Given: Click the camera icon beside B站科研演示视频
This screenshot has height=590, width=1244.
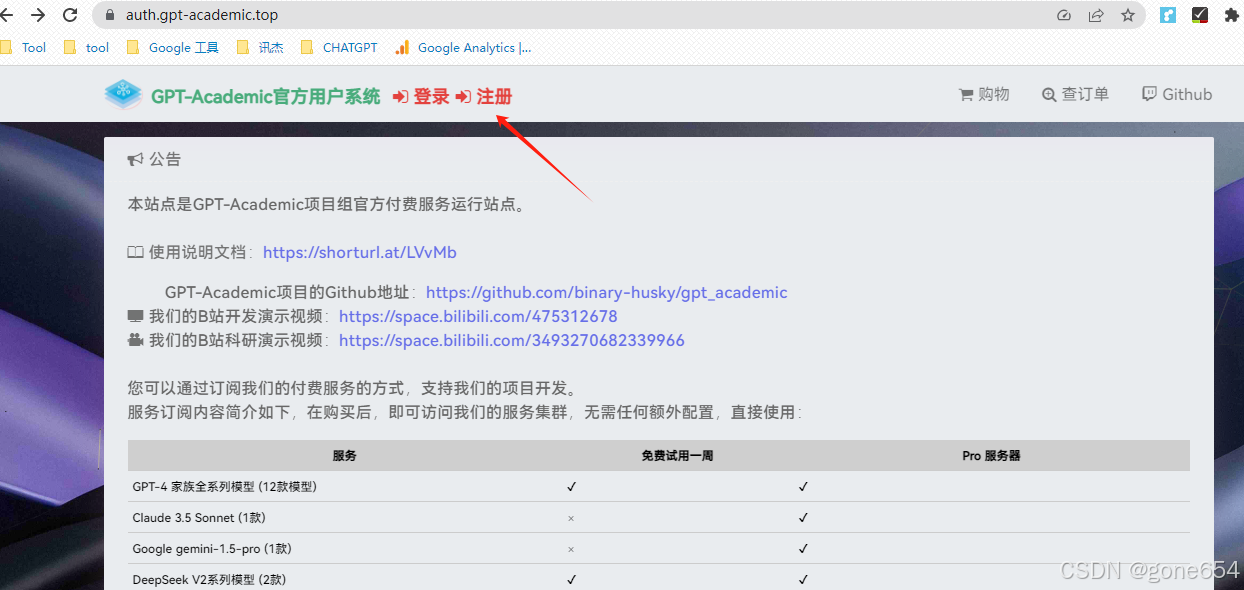Looking at the screenshot, I should click(136, 340).
